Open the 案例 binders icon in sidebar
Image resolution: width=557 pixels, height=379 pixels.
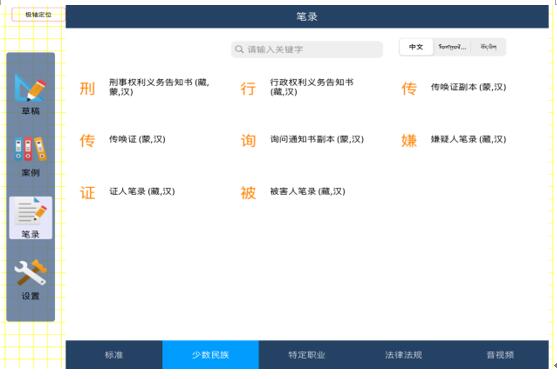(30, 148)
